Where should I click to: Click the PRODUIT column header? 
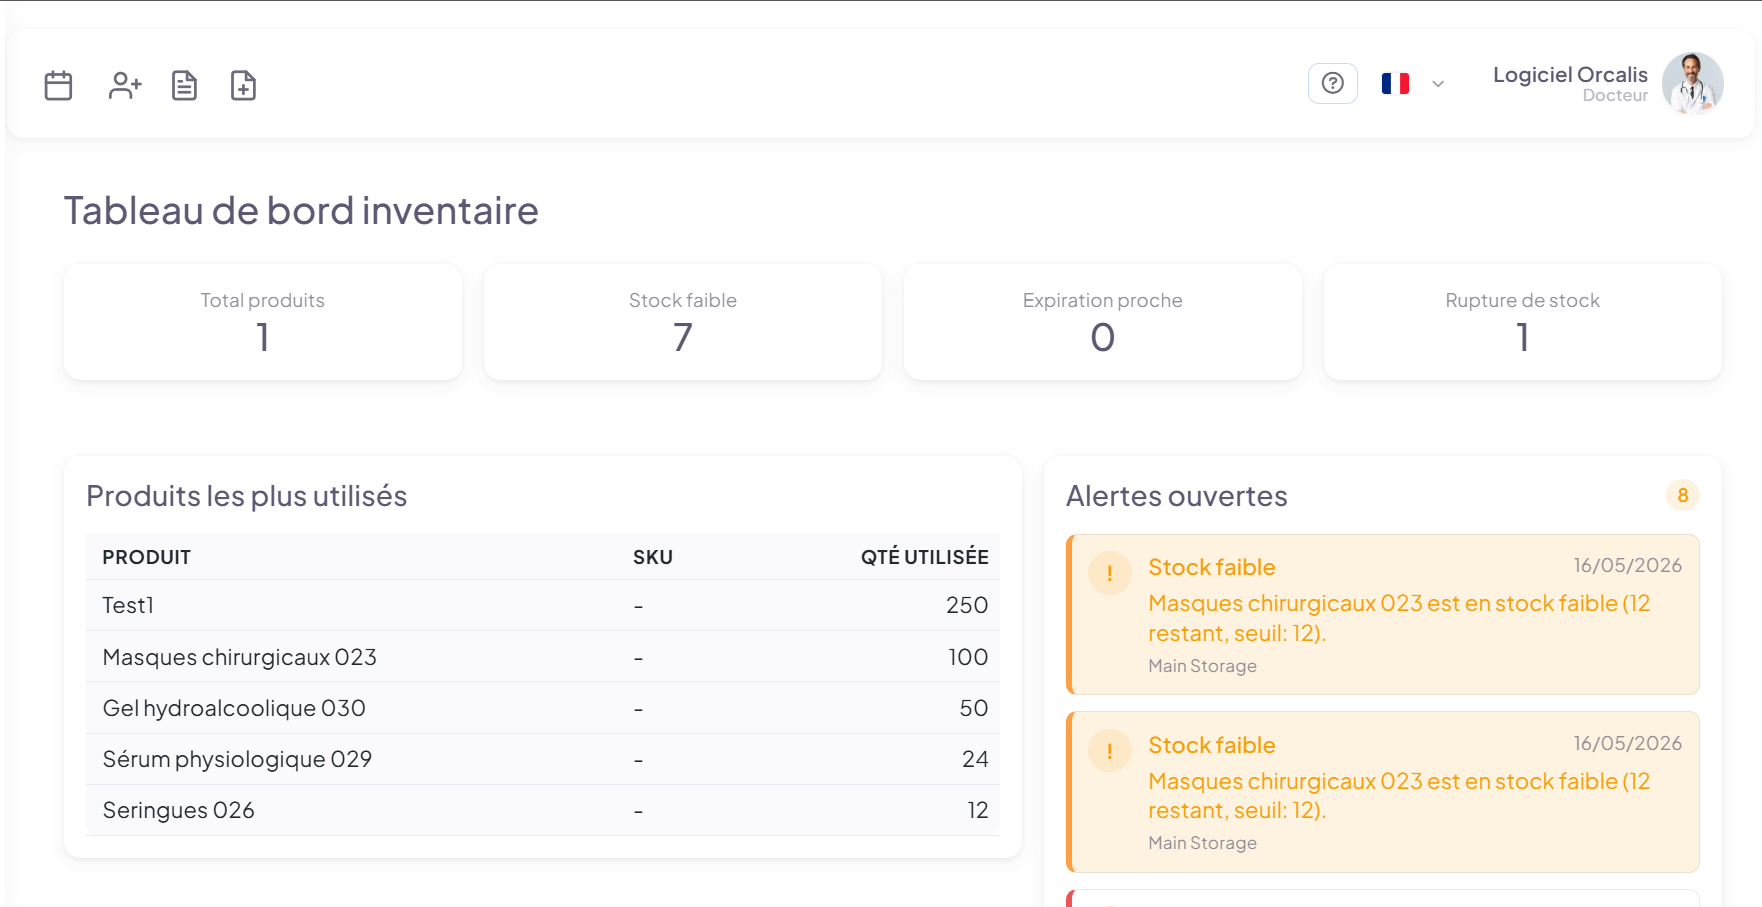tap(147, 557)
